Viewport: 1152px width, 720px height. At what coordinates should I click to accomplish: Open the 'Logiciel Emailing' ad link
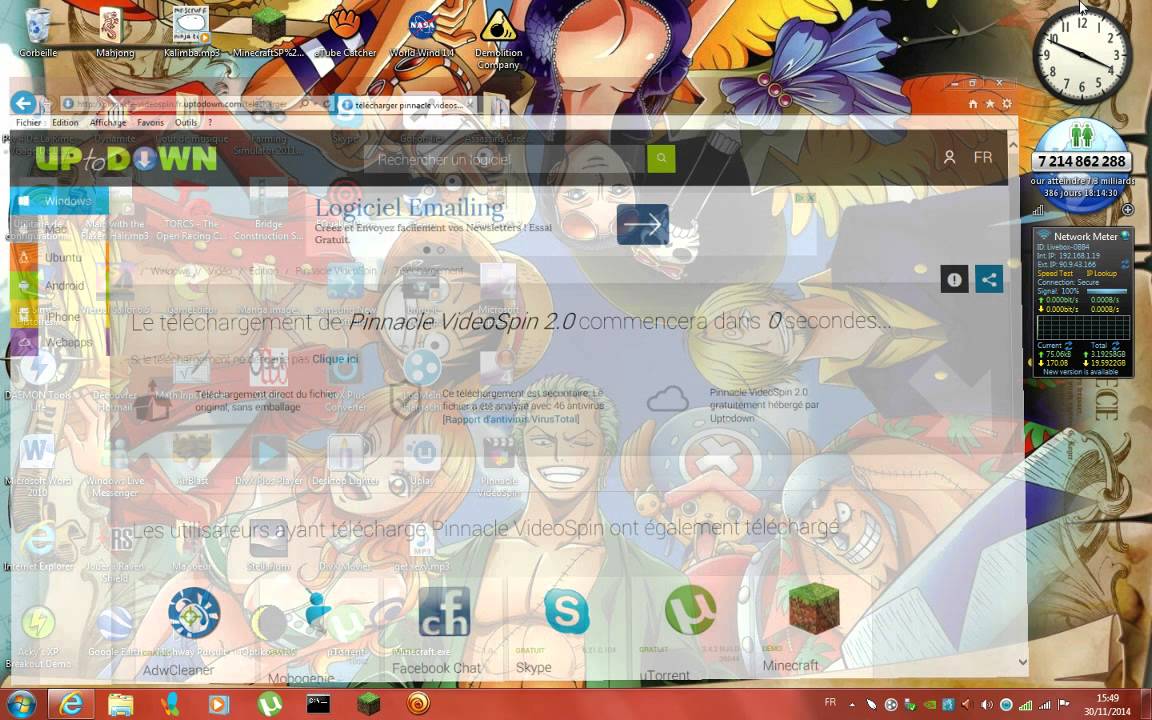(410, 208)
